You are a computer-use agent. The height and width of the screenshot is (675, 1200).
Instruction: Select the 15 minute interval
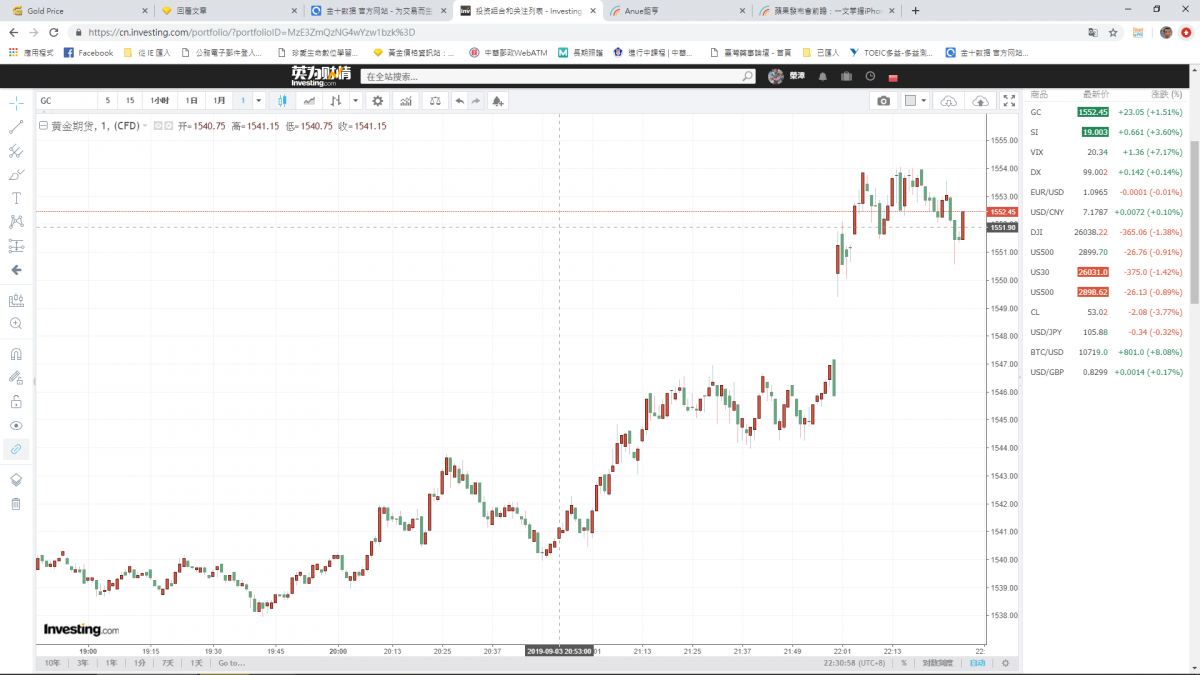(130, 101)
